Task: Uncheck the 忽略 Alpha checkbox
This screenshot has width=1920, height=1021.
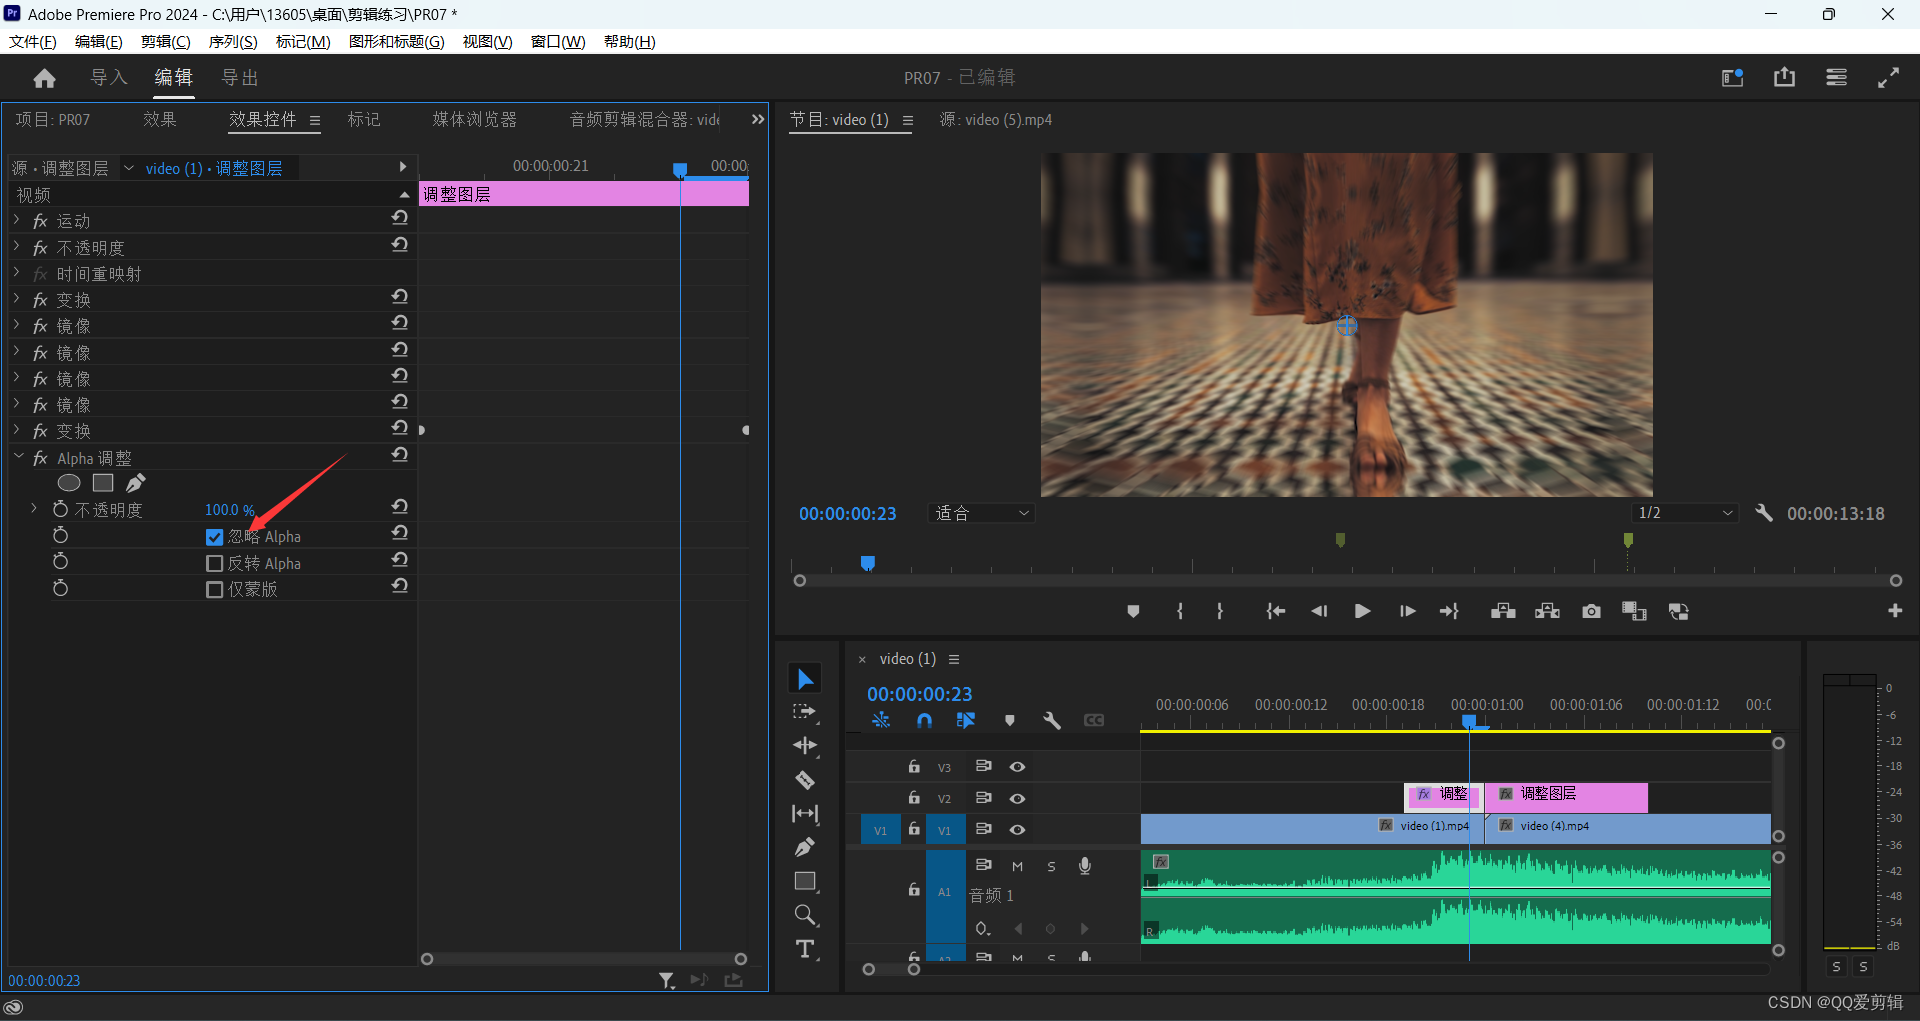Action: point(214,537)
